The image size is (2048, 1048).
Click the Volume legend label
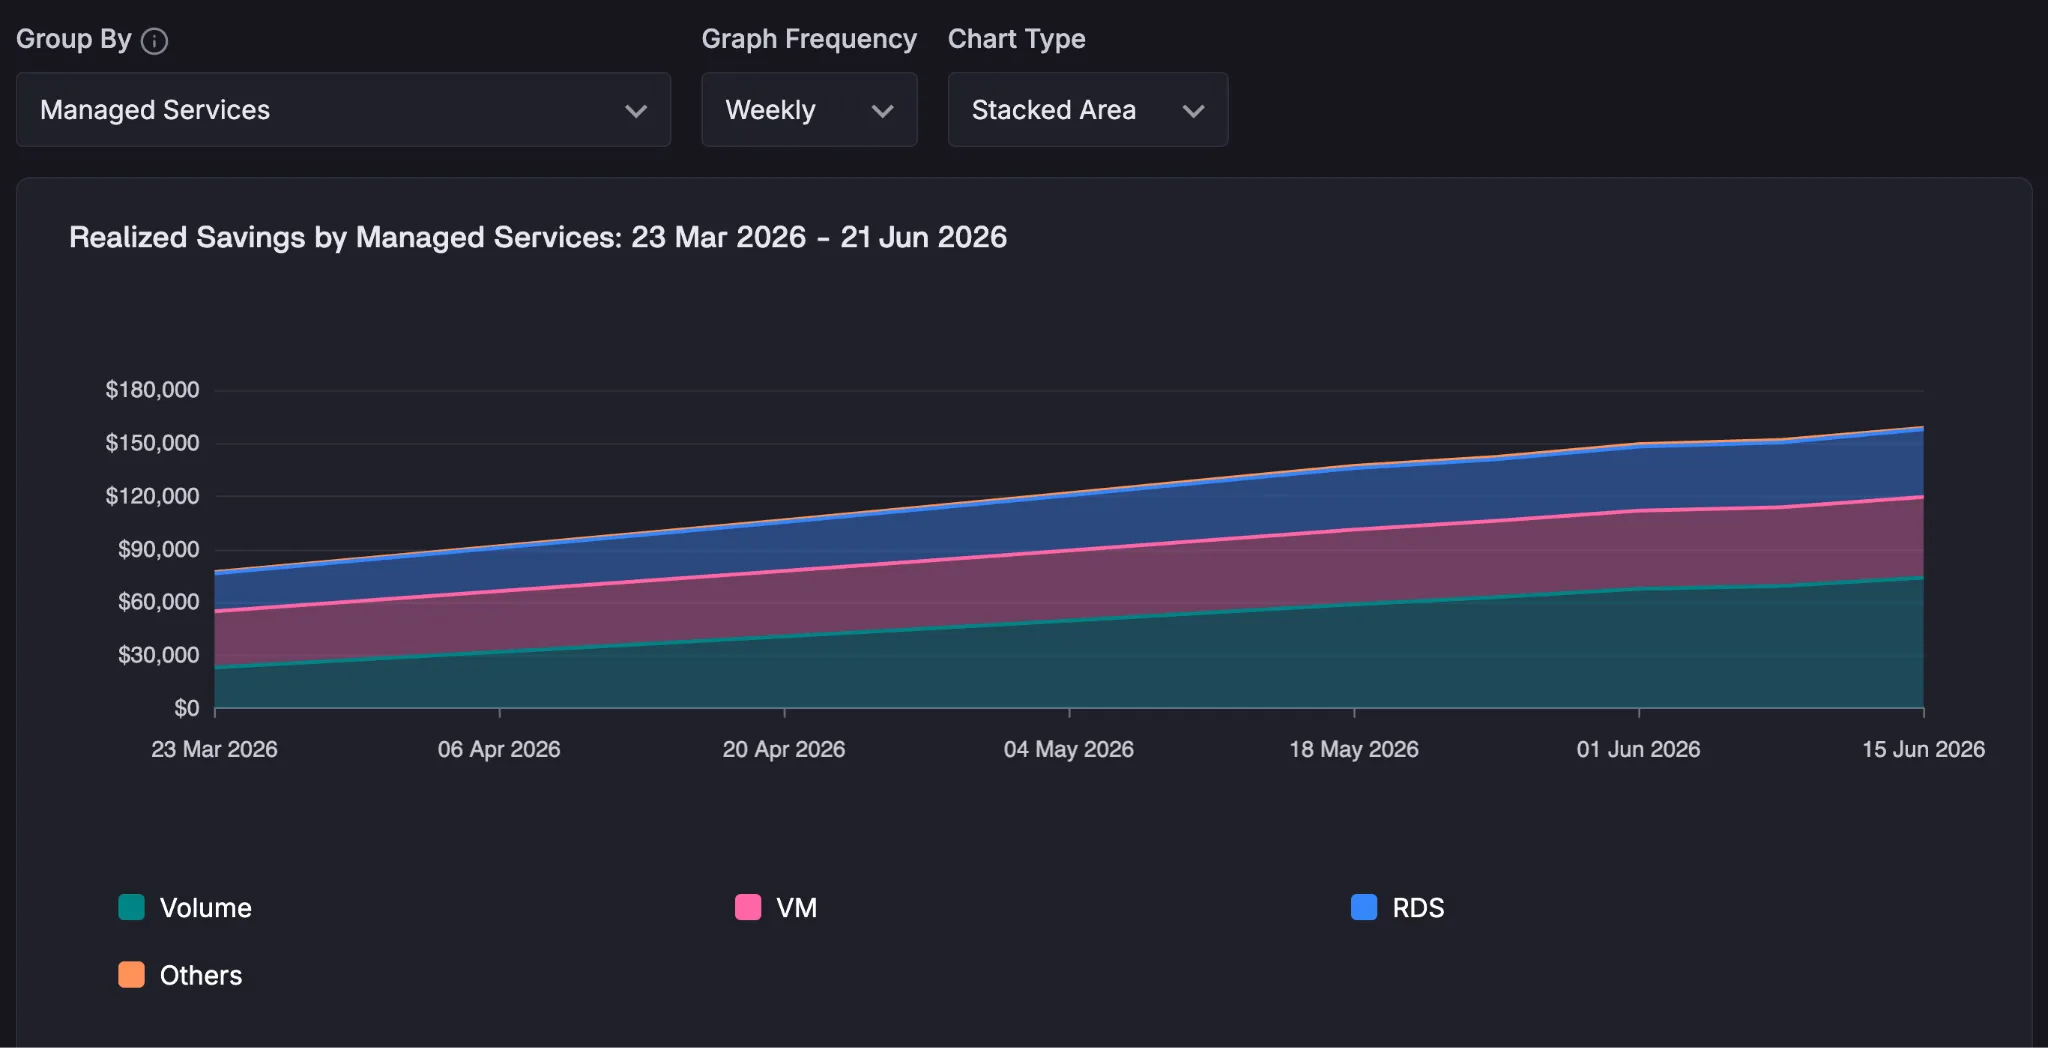pyautogui.click(x=206, y=908)
